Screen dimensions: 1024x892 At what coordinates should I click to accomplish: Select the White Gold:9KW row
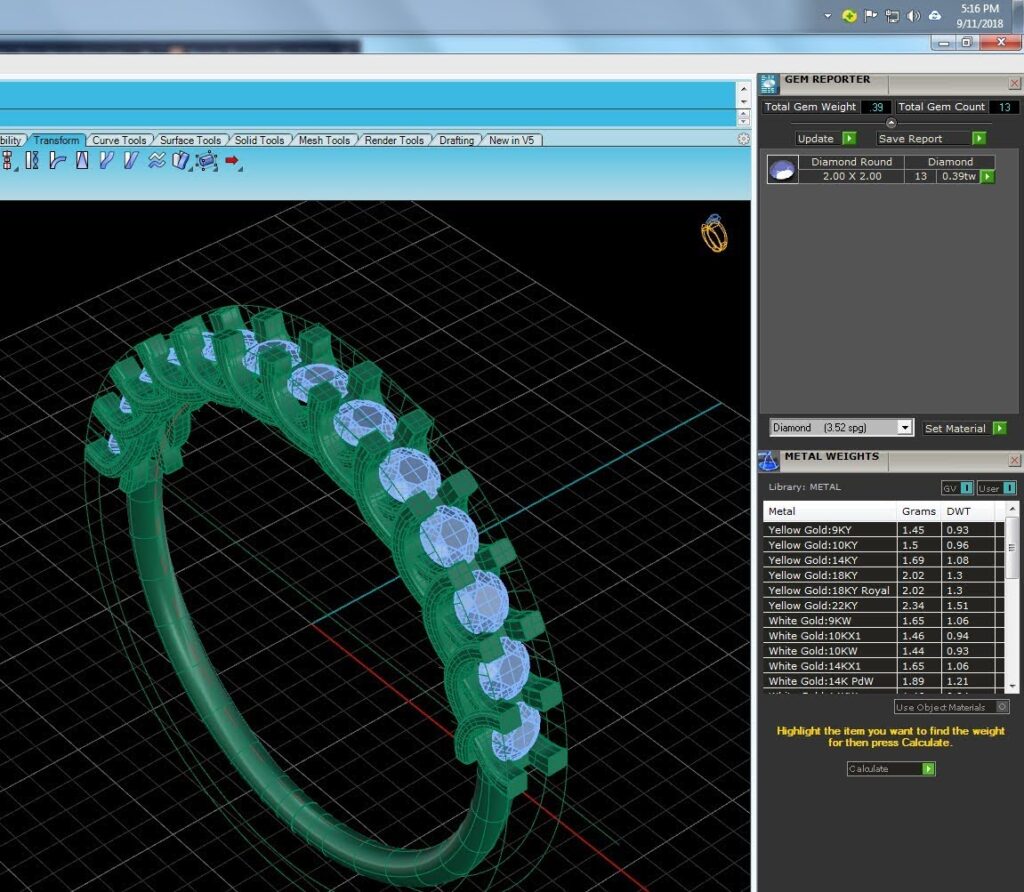click(884, 620)
